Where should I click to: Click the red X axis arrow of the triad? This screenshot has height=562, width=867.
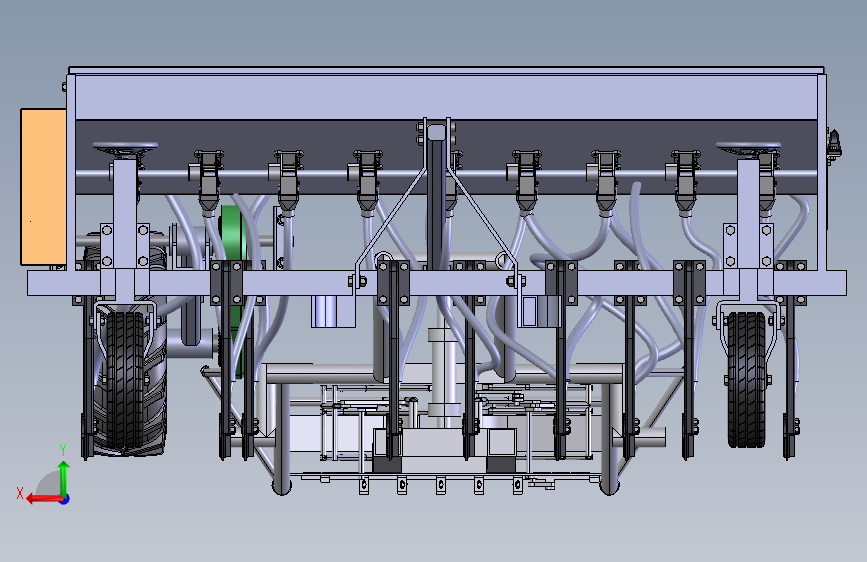tap(43, 499)
